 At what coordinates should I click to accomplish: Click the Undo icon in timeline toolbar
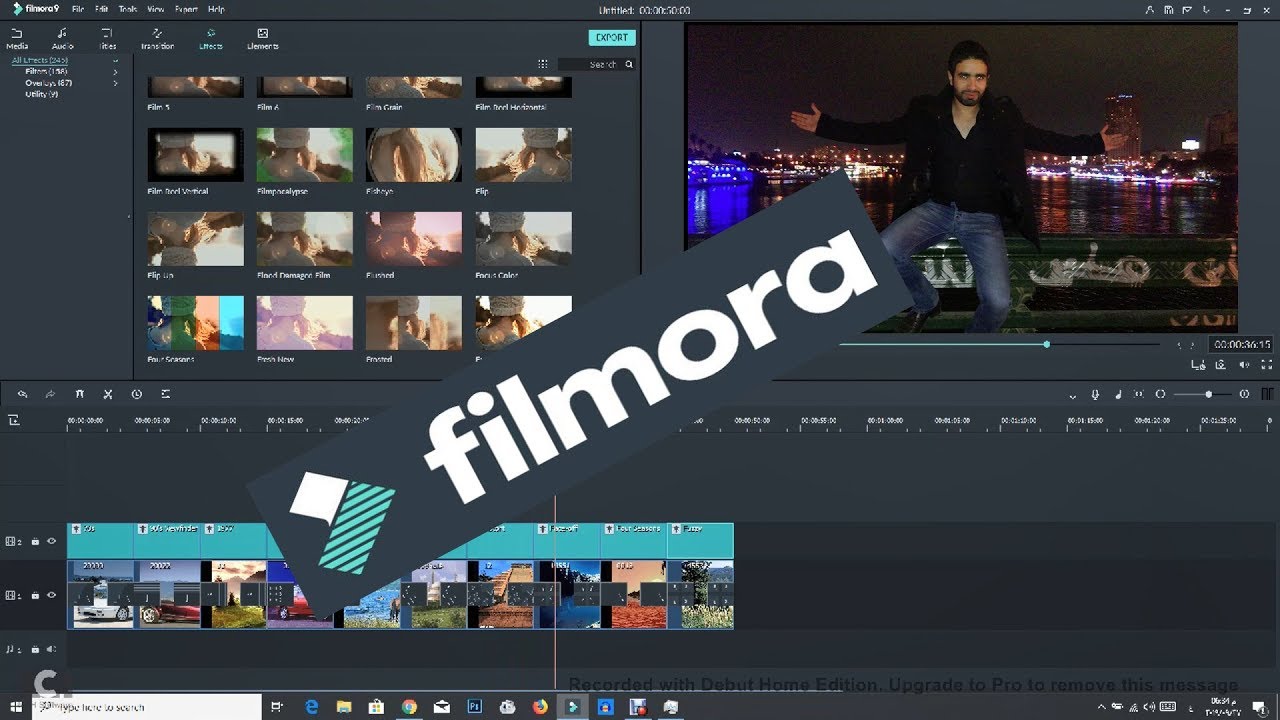pyautogui.click(x=22, y=394)
